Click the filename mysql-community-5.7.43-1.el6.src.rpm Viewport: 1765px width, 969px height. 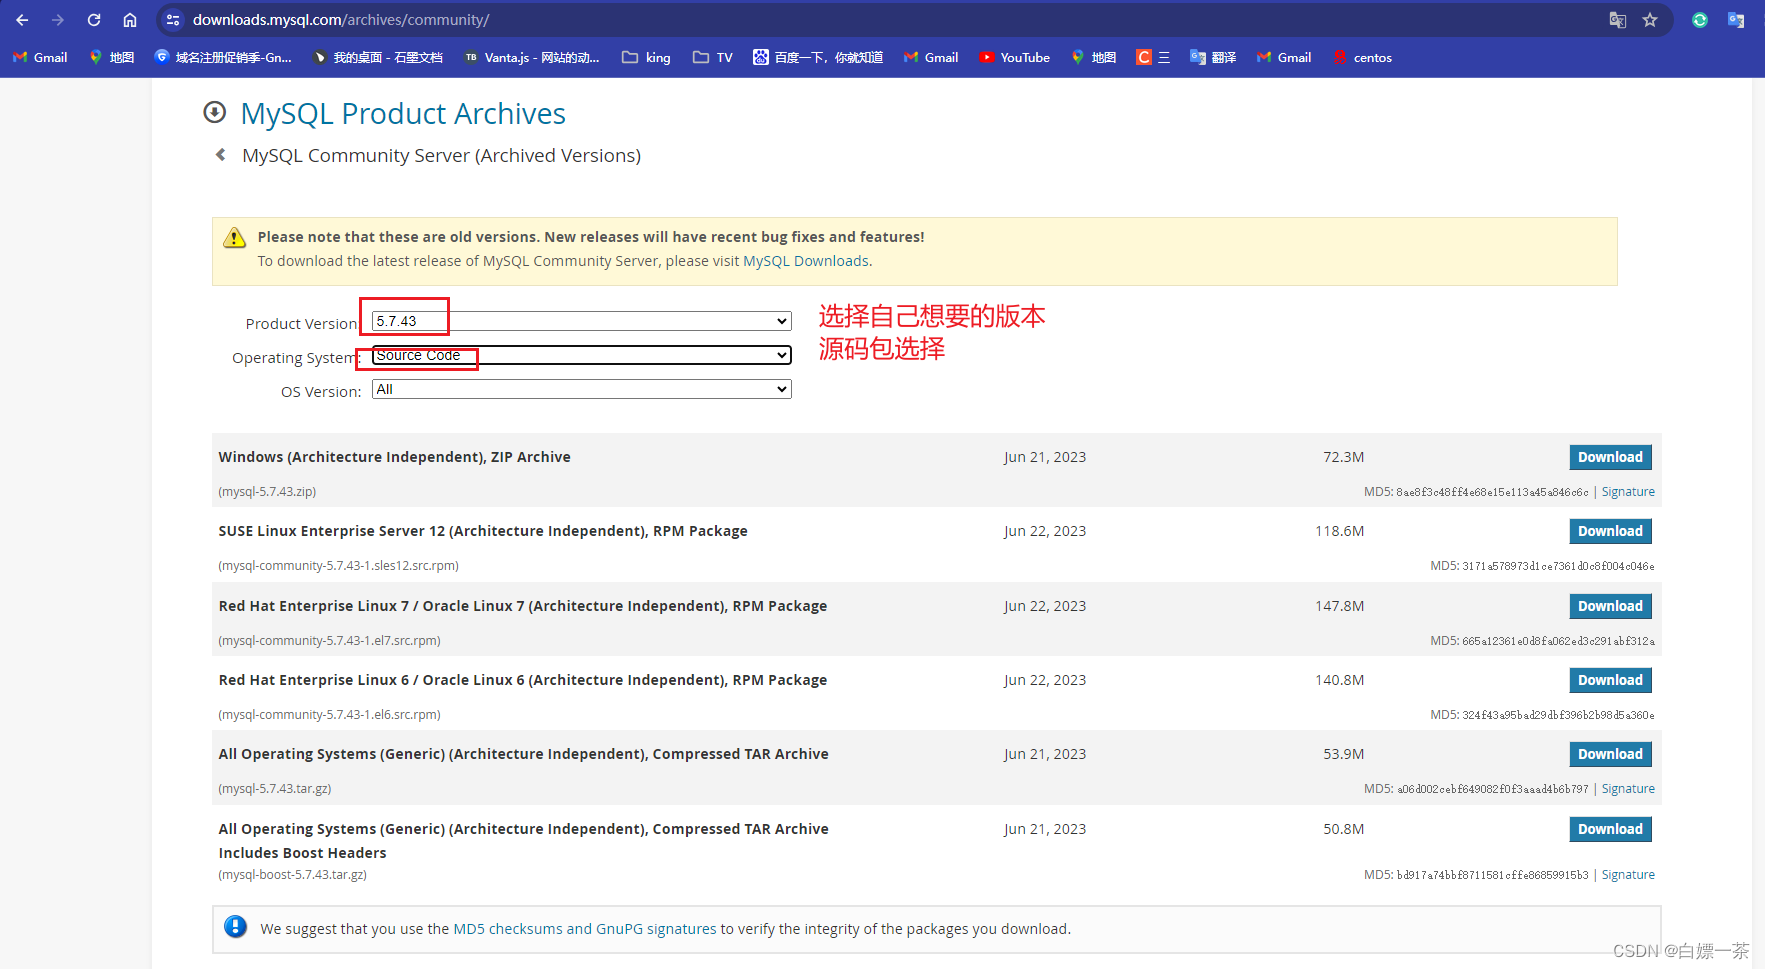click(x=329, y=715)
